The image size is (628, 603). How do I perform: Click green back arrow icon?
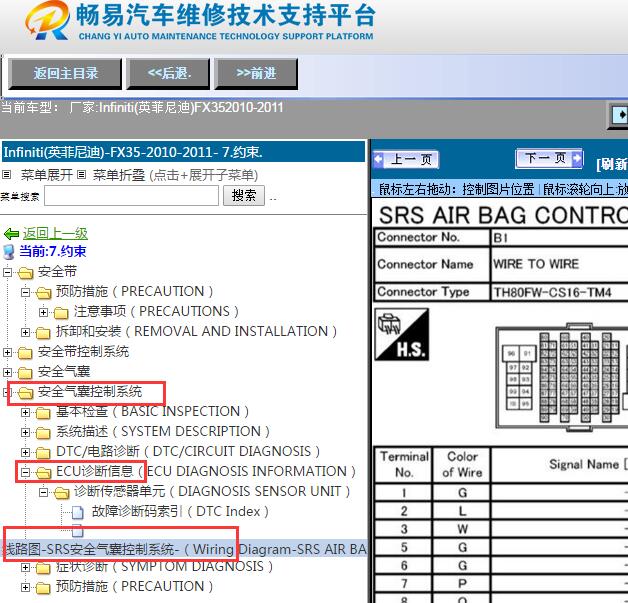[11, 233]
